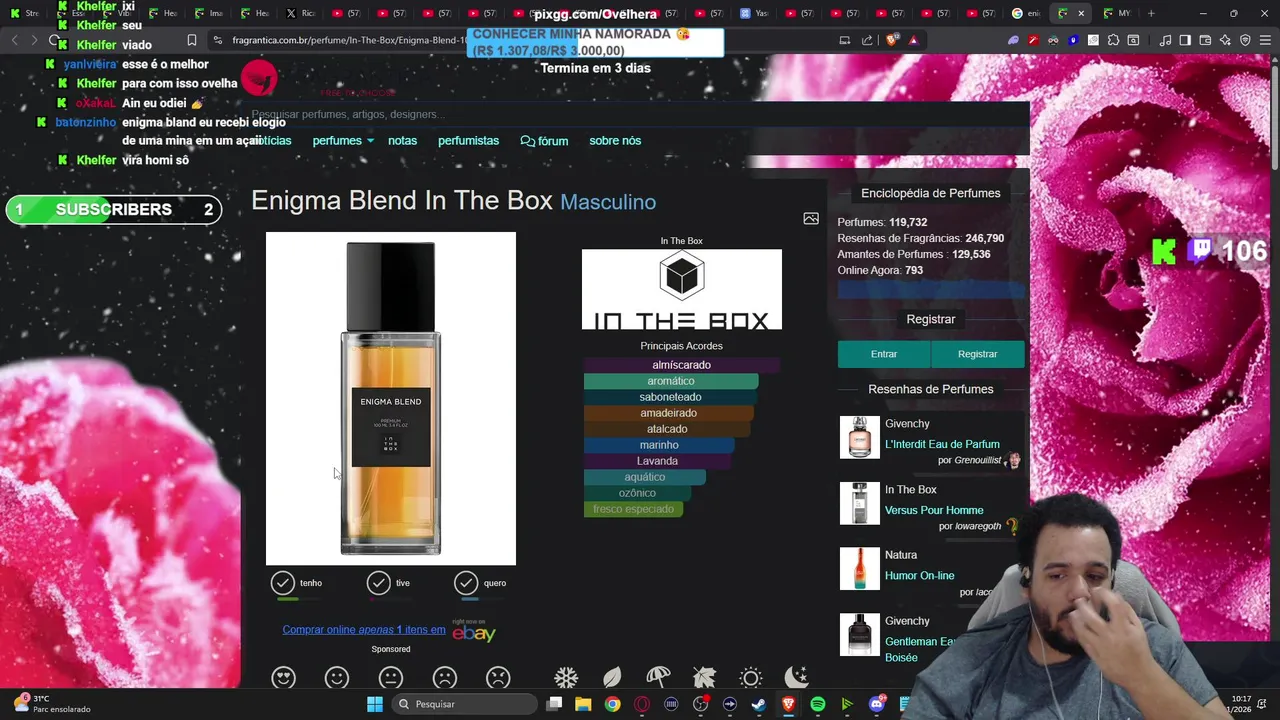
Task: Vote spring with the leaf icon
Action: pyautogui.click(x=612, y=677)
